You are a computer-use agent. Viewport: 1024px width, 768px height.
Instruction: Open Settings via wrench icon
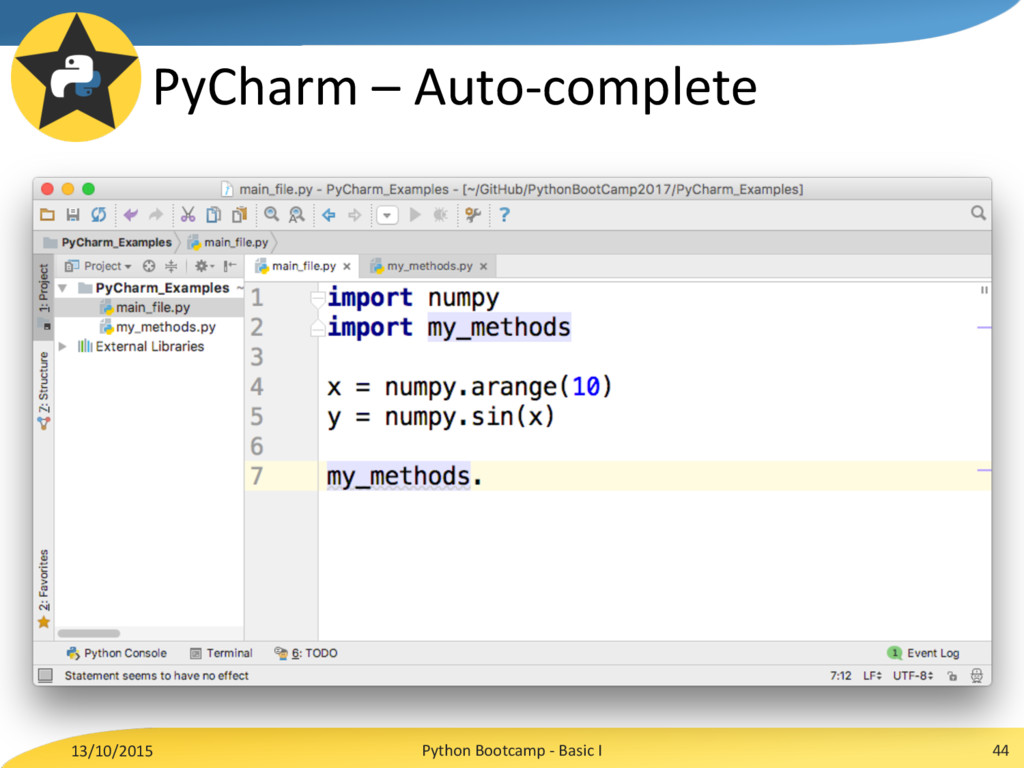point(473,215)
